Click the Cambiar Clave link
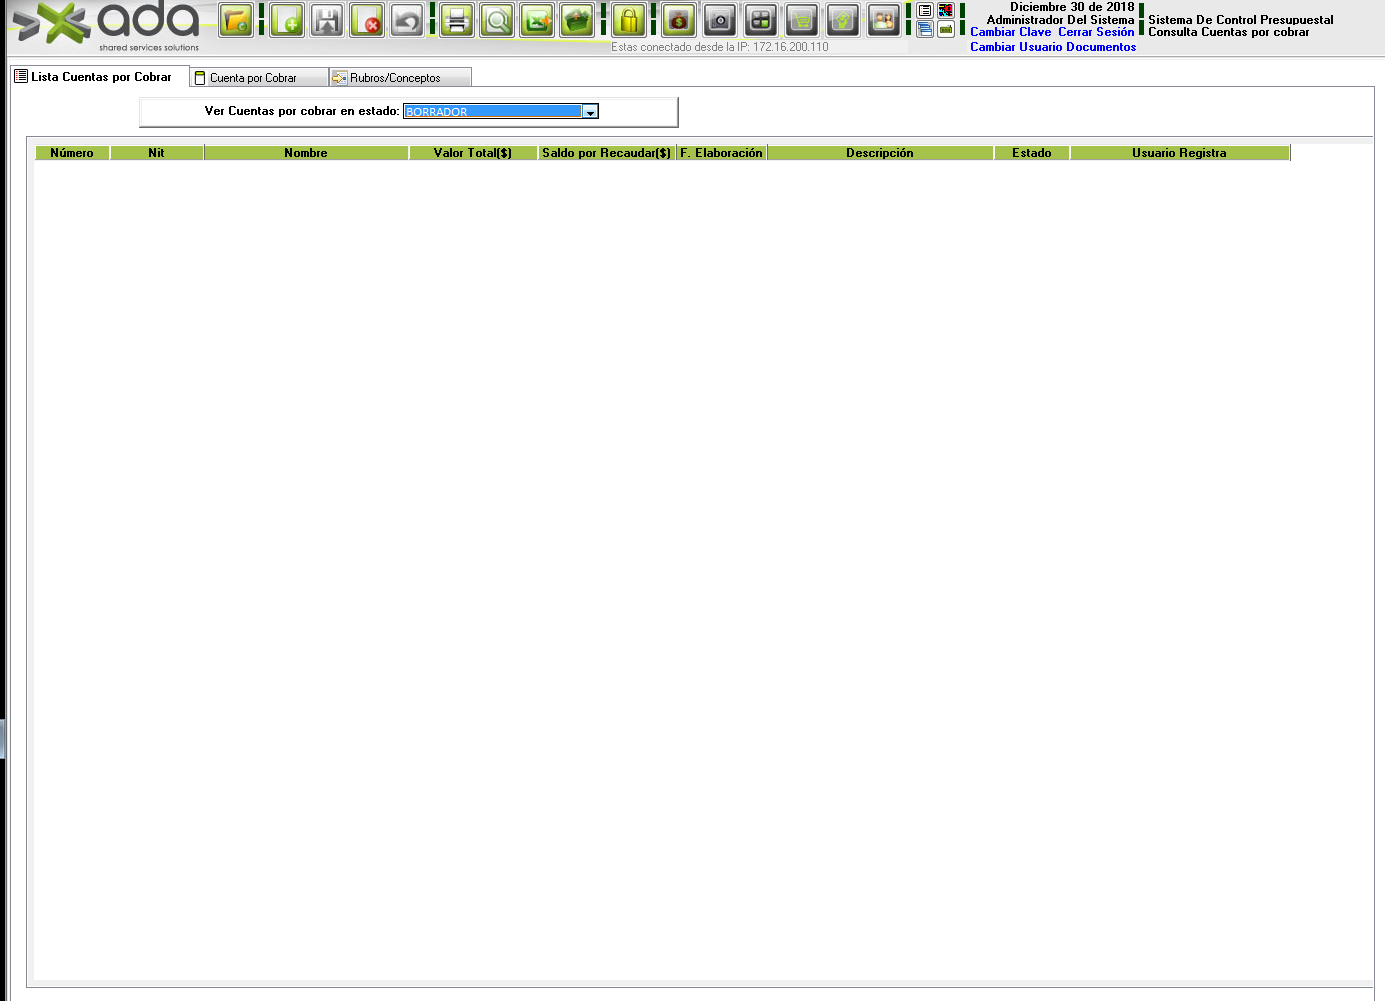This screenshot has width=1400, height=1008. coord(1011,32)
